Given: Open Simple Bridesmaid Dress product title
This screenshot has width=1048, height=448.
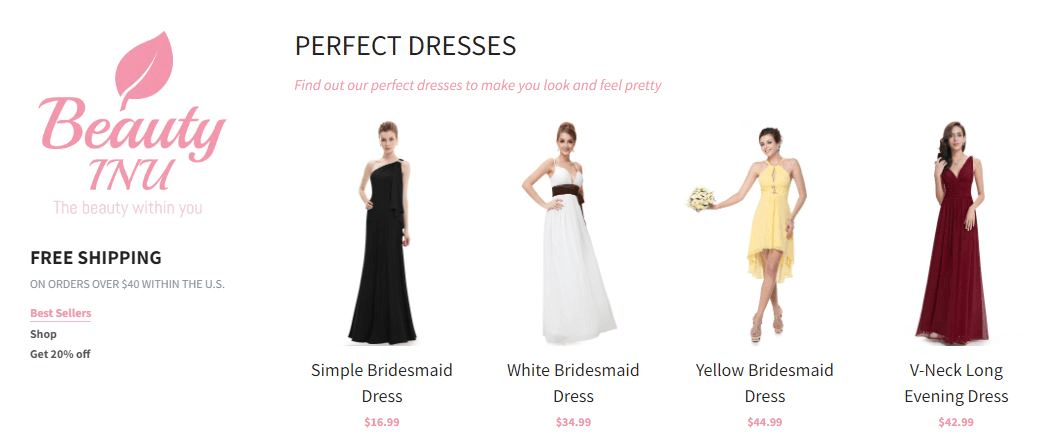Looking at the screenshot, I should coord(382,383).
